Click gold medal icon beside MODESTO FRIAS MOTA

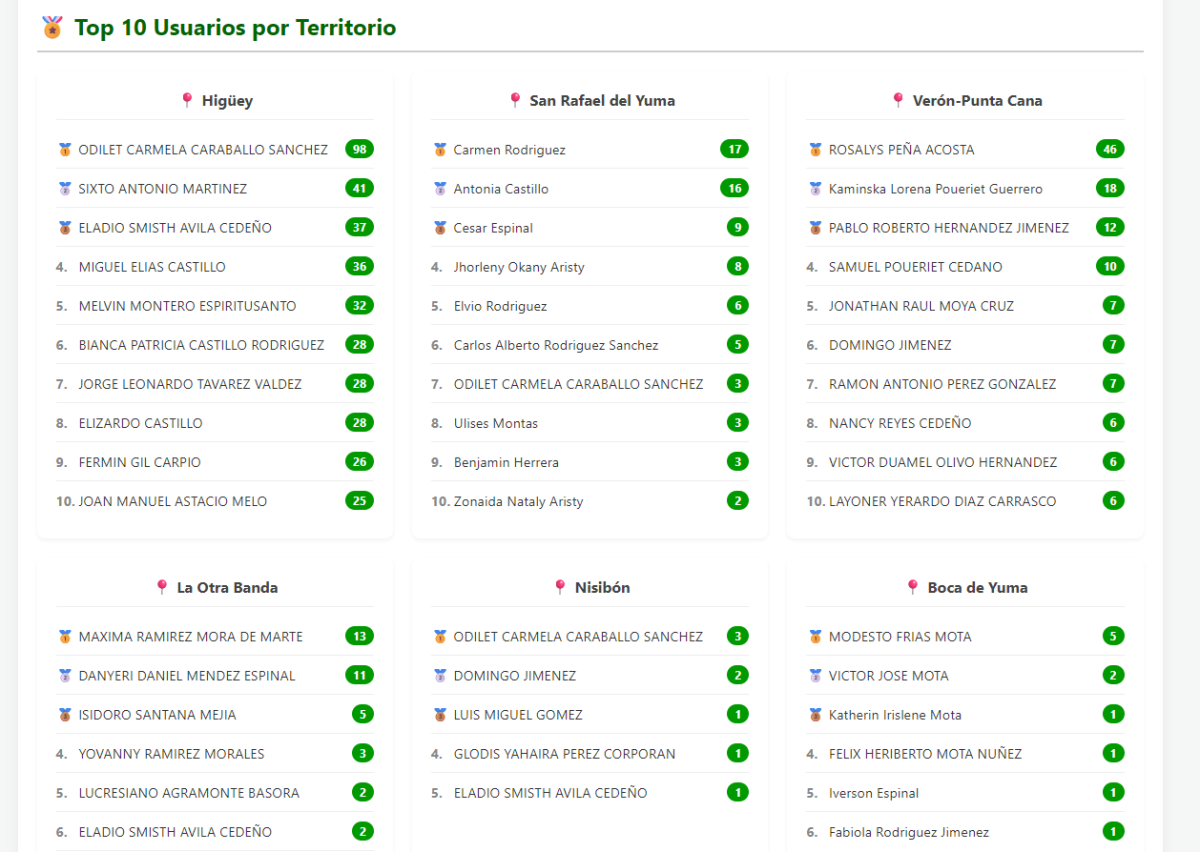[815, 637]
